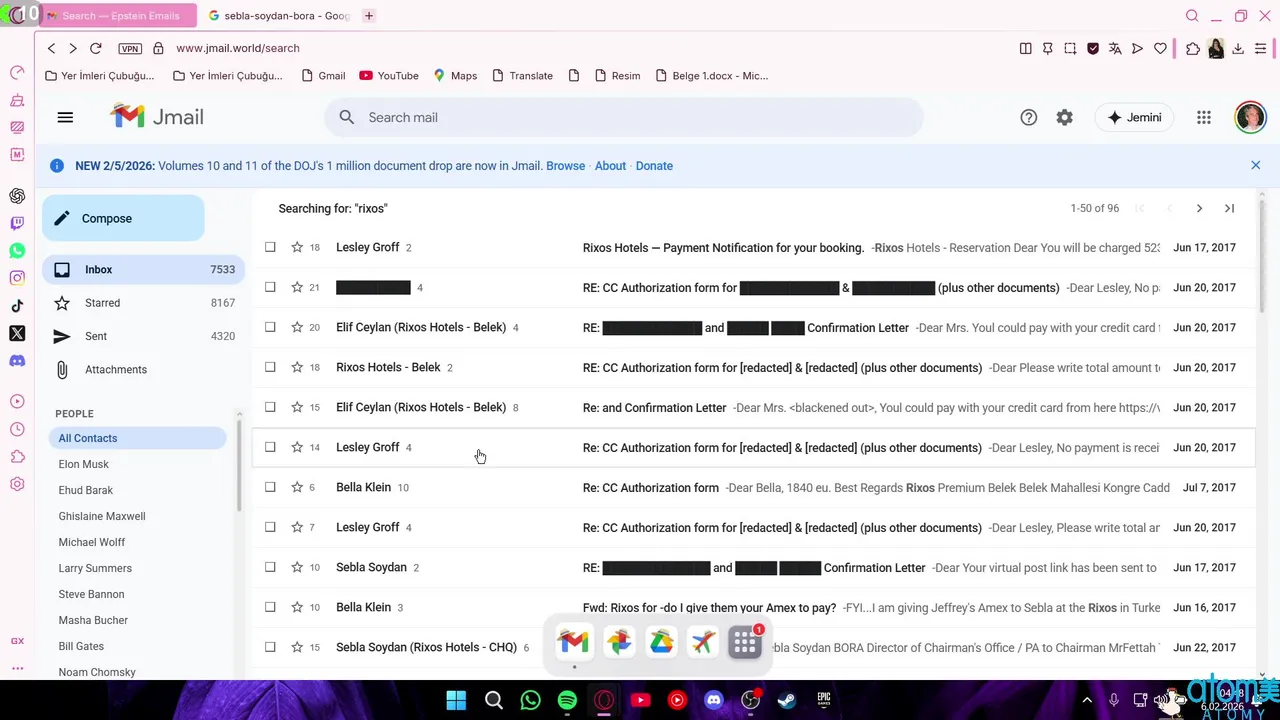Open the YouTube bookmark
This screenshot has width=1280, height=720.
[388, 75]
